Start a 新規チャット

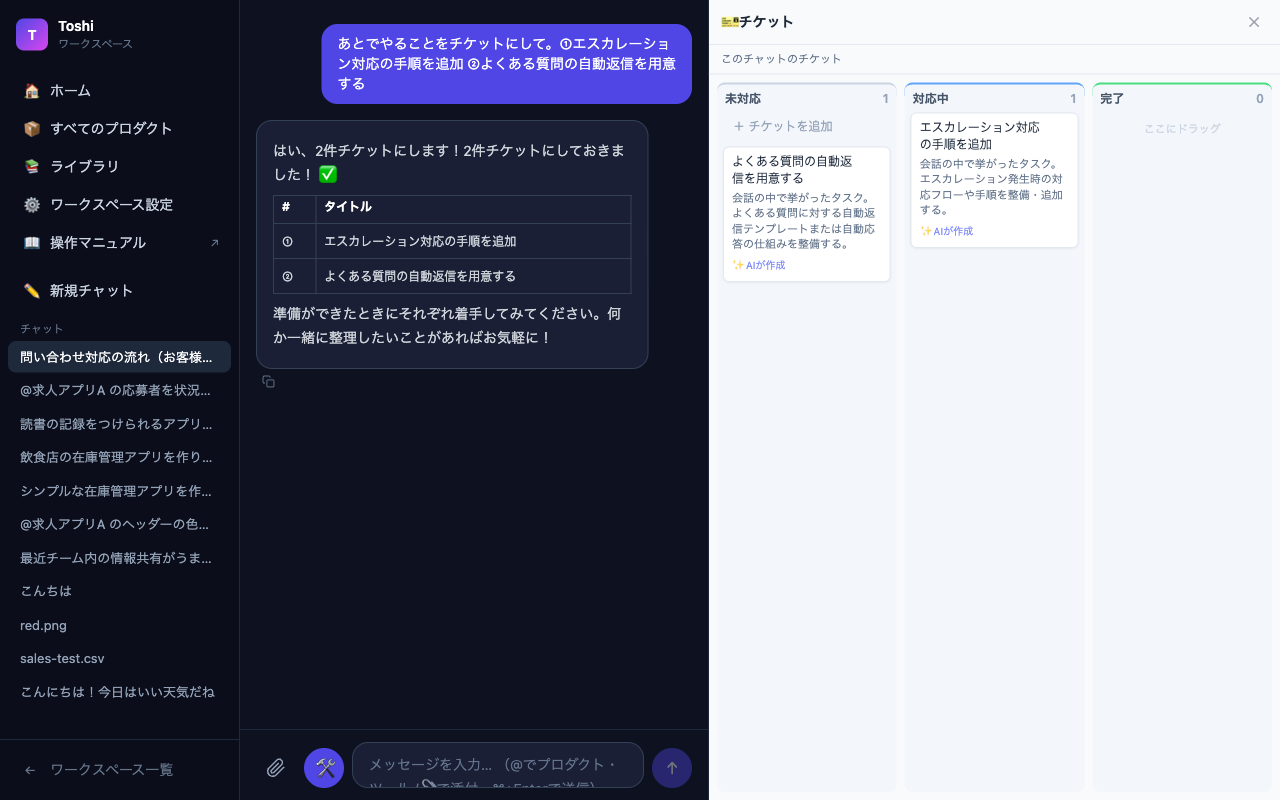120,290
